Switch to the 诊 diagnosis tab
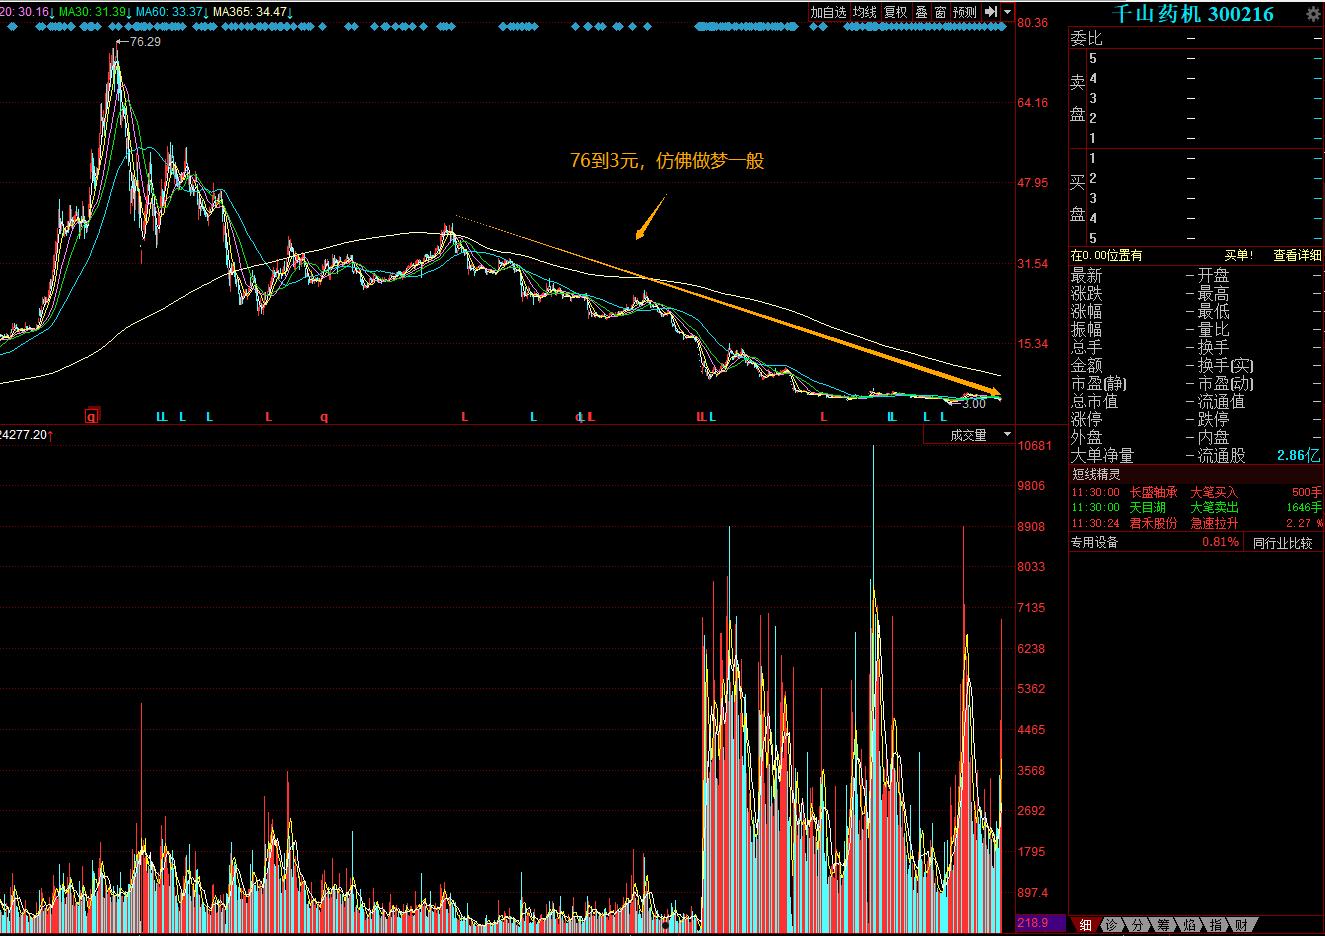The width and height of the screenshot is (1325, 936). tap(1111, 925)
